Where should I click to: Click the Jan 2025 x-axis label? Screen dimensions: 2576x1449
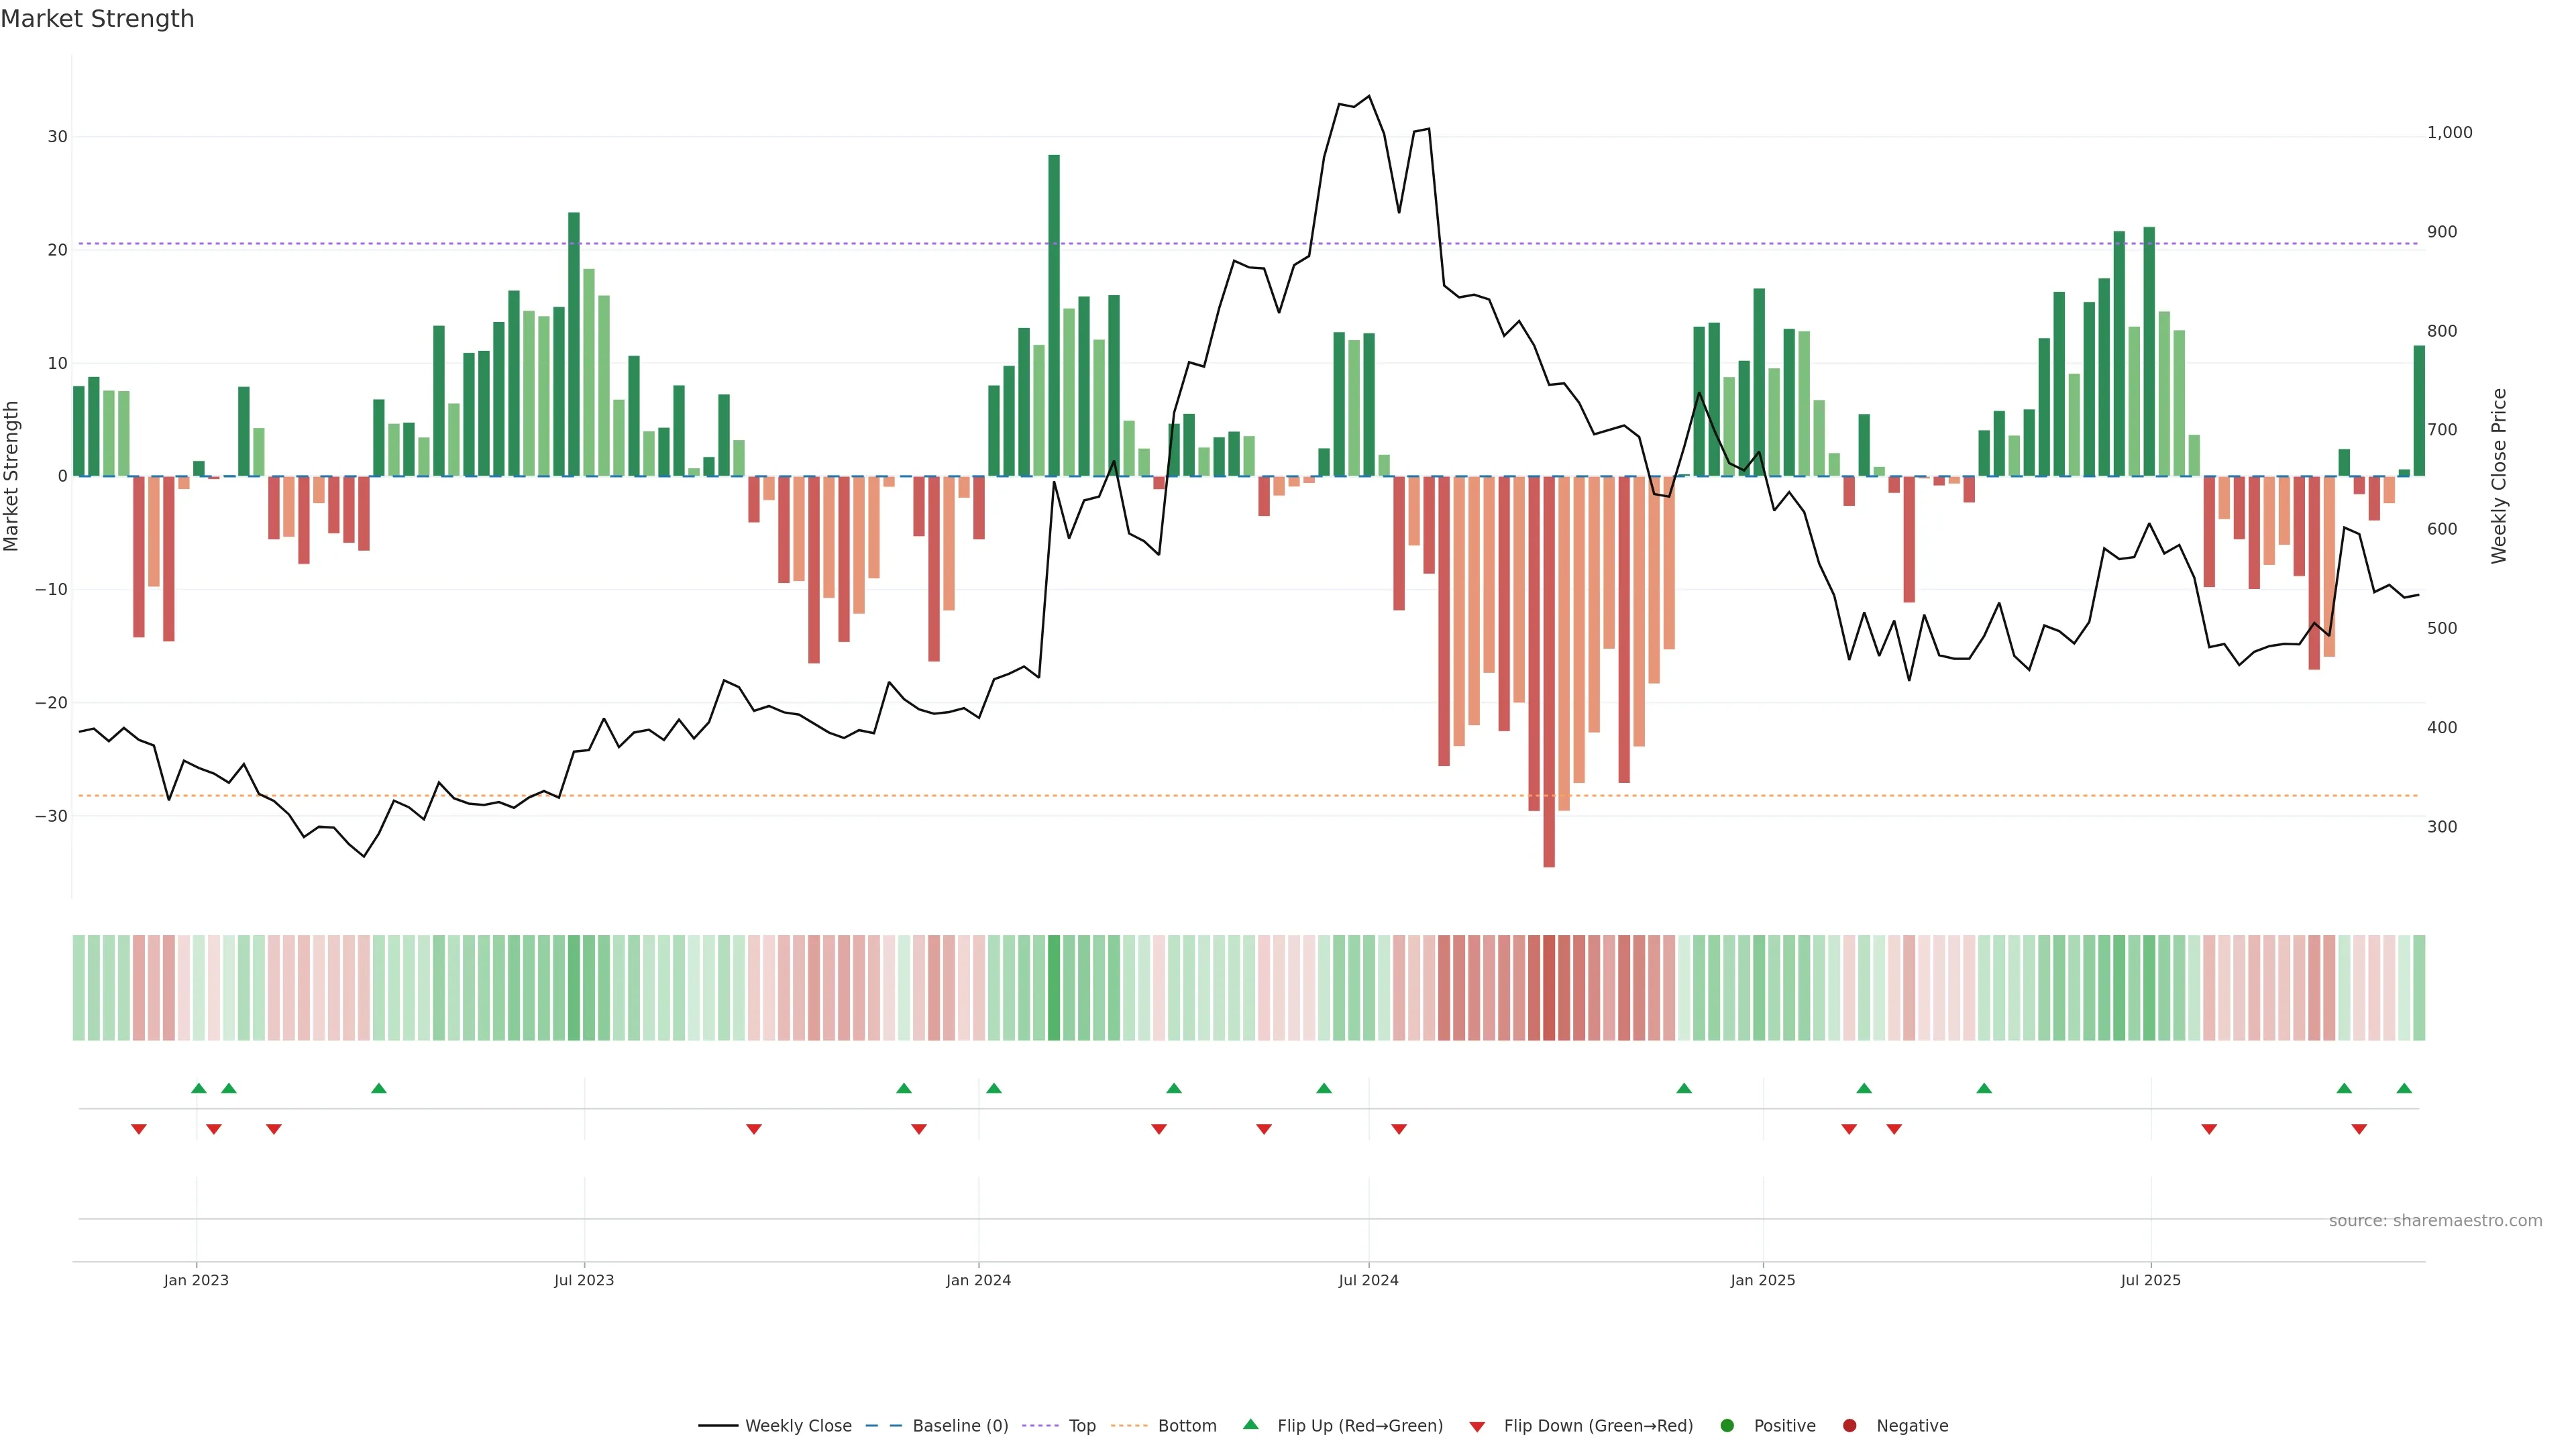pos(1762,1280)
